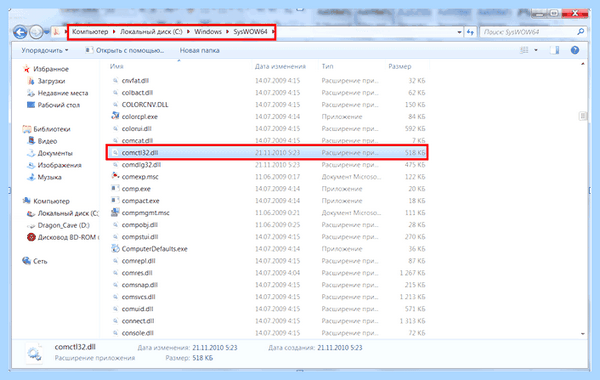The image size is (600, 380).
Task: Open the Документы library
Action: point(50,153)
